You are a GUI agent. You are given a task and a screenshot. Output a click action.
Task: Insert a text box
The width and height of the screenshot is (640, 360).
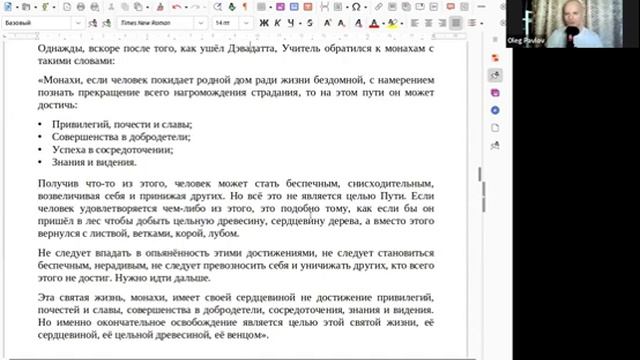(308, 7)
